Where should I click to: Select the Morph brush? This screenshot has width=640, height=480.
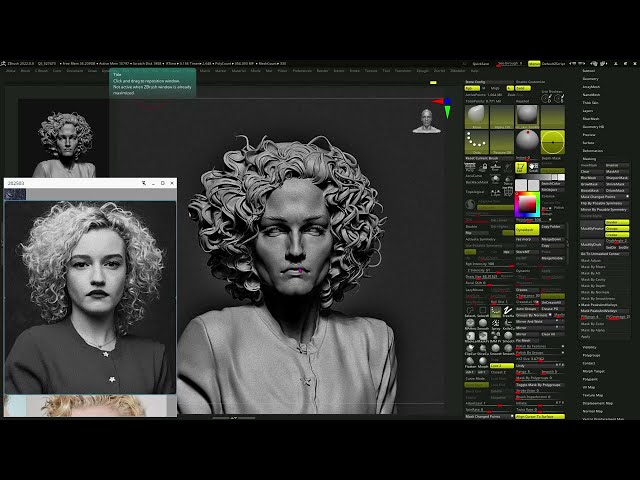(483, 362)
